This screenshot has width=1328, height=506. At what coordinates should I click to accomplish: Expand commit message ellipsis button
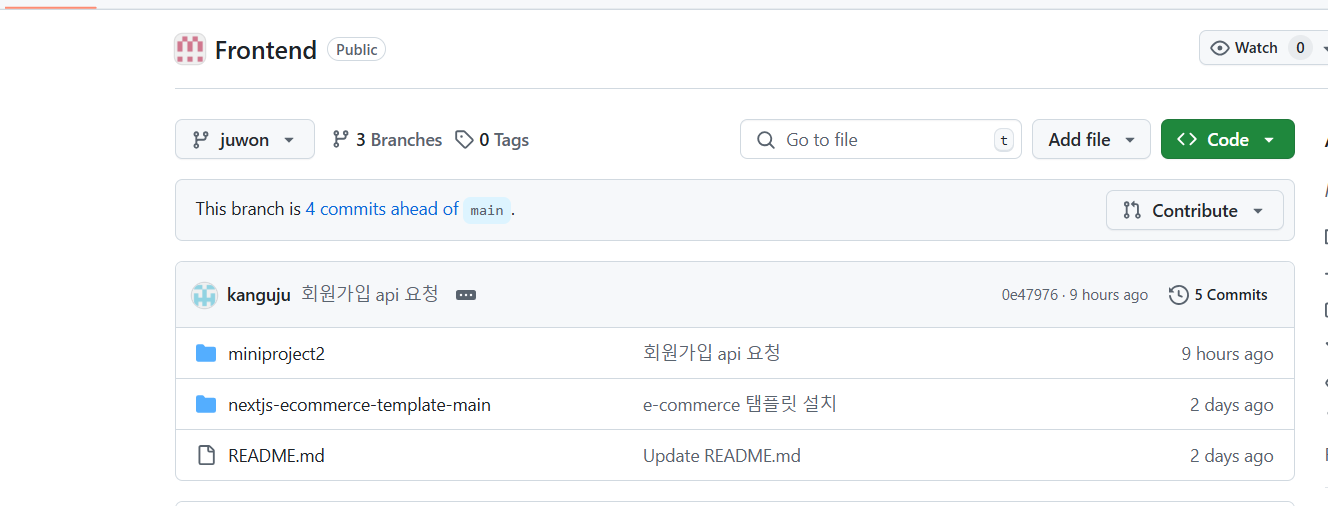tap(466, 295)
